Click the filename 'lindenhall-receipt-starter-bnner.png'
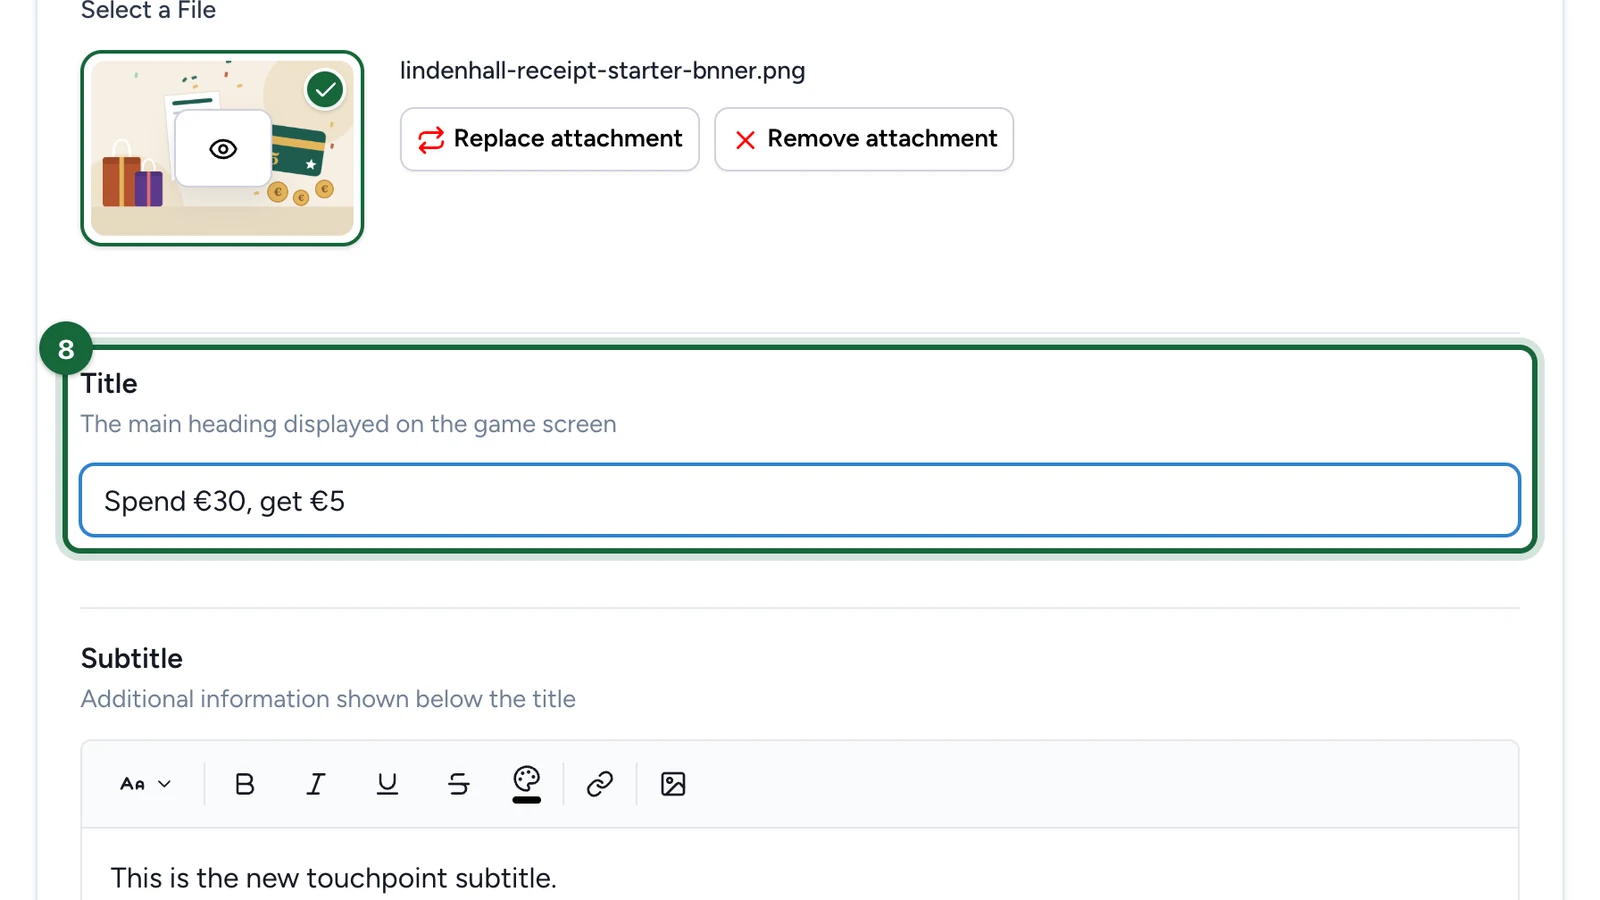This screenshot has height=900, width=1600. [602, 71]
